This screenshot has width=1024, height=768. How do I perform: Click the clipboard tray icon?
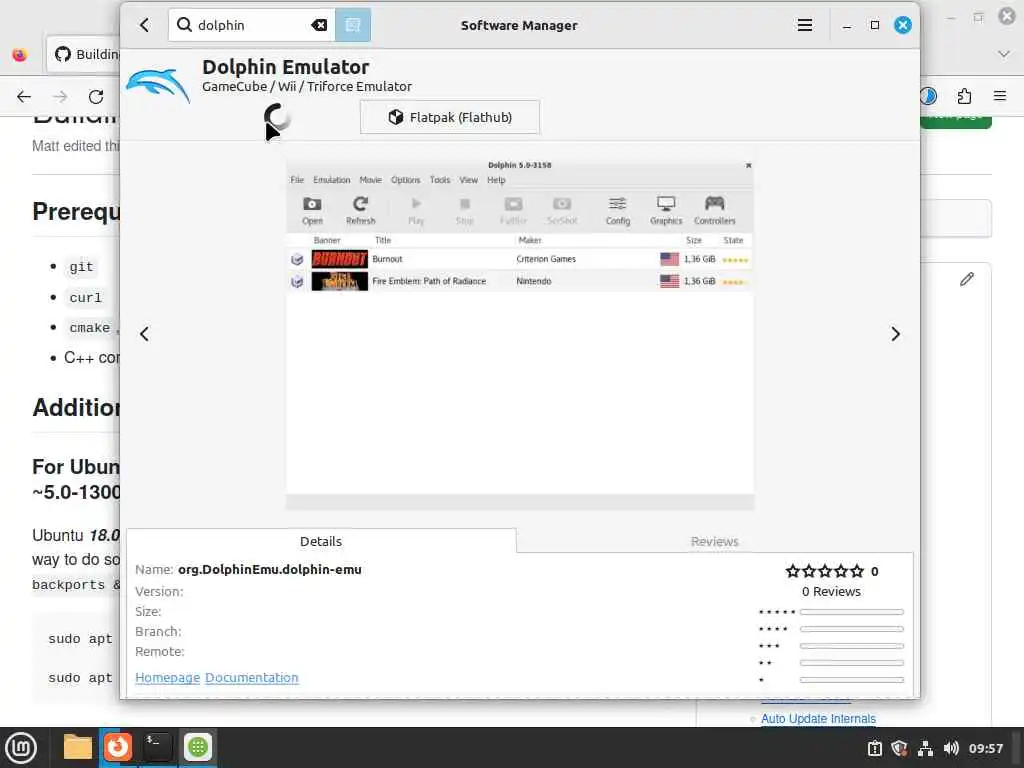tap(874, 748)
